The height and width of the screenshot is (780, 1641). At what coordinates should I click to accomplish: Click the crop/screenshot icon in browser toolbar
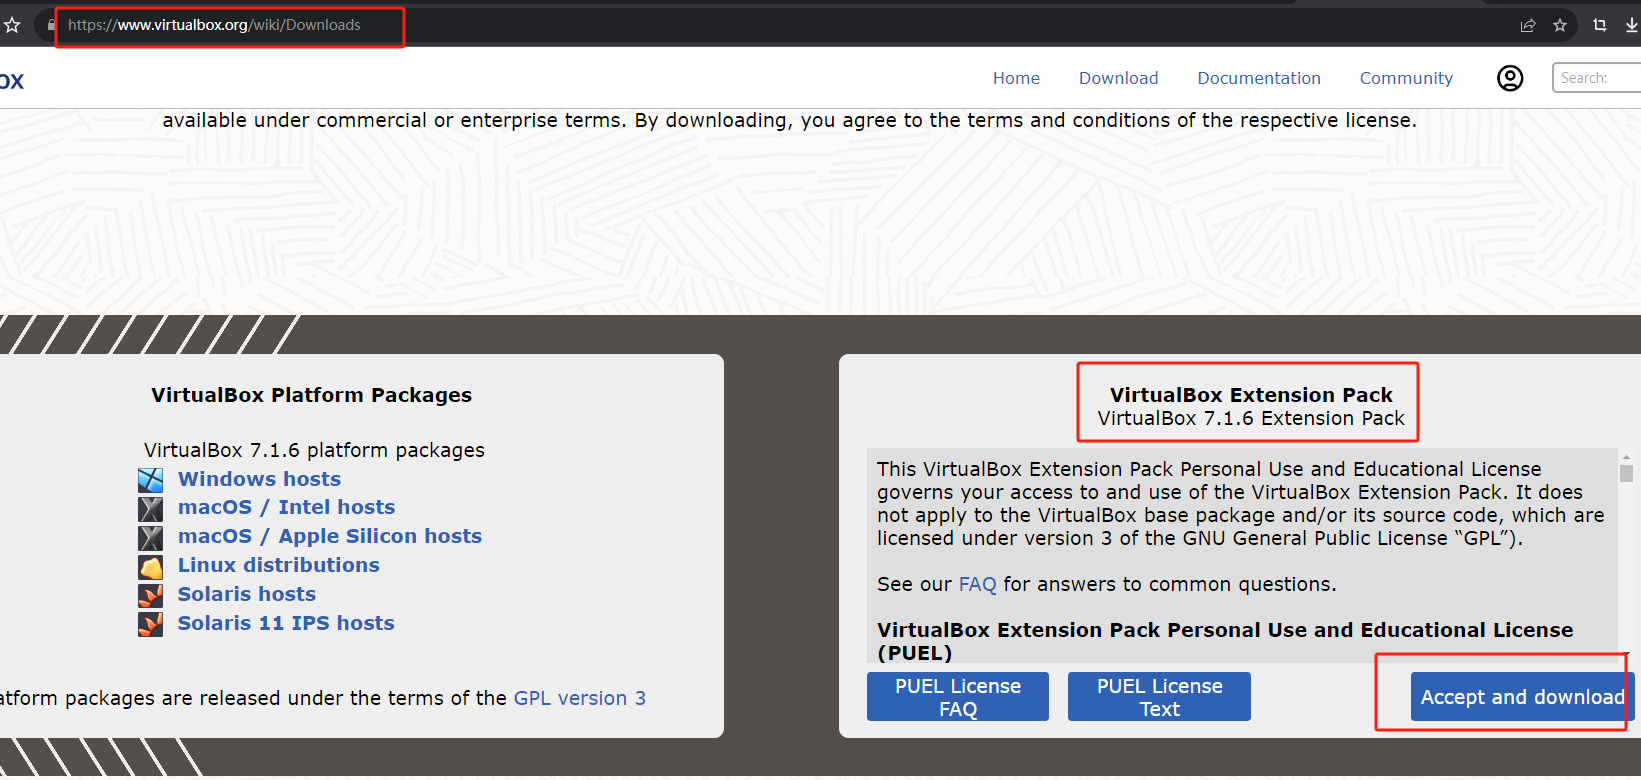1600,25
